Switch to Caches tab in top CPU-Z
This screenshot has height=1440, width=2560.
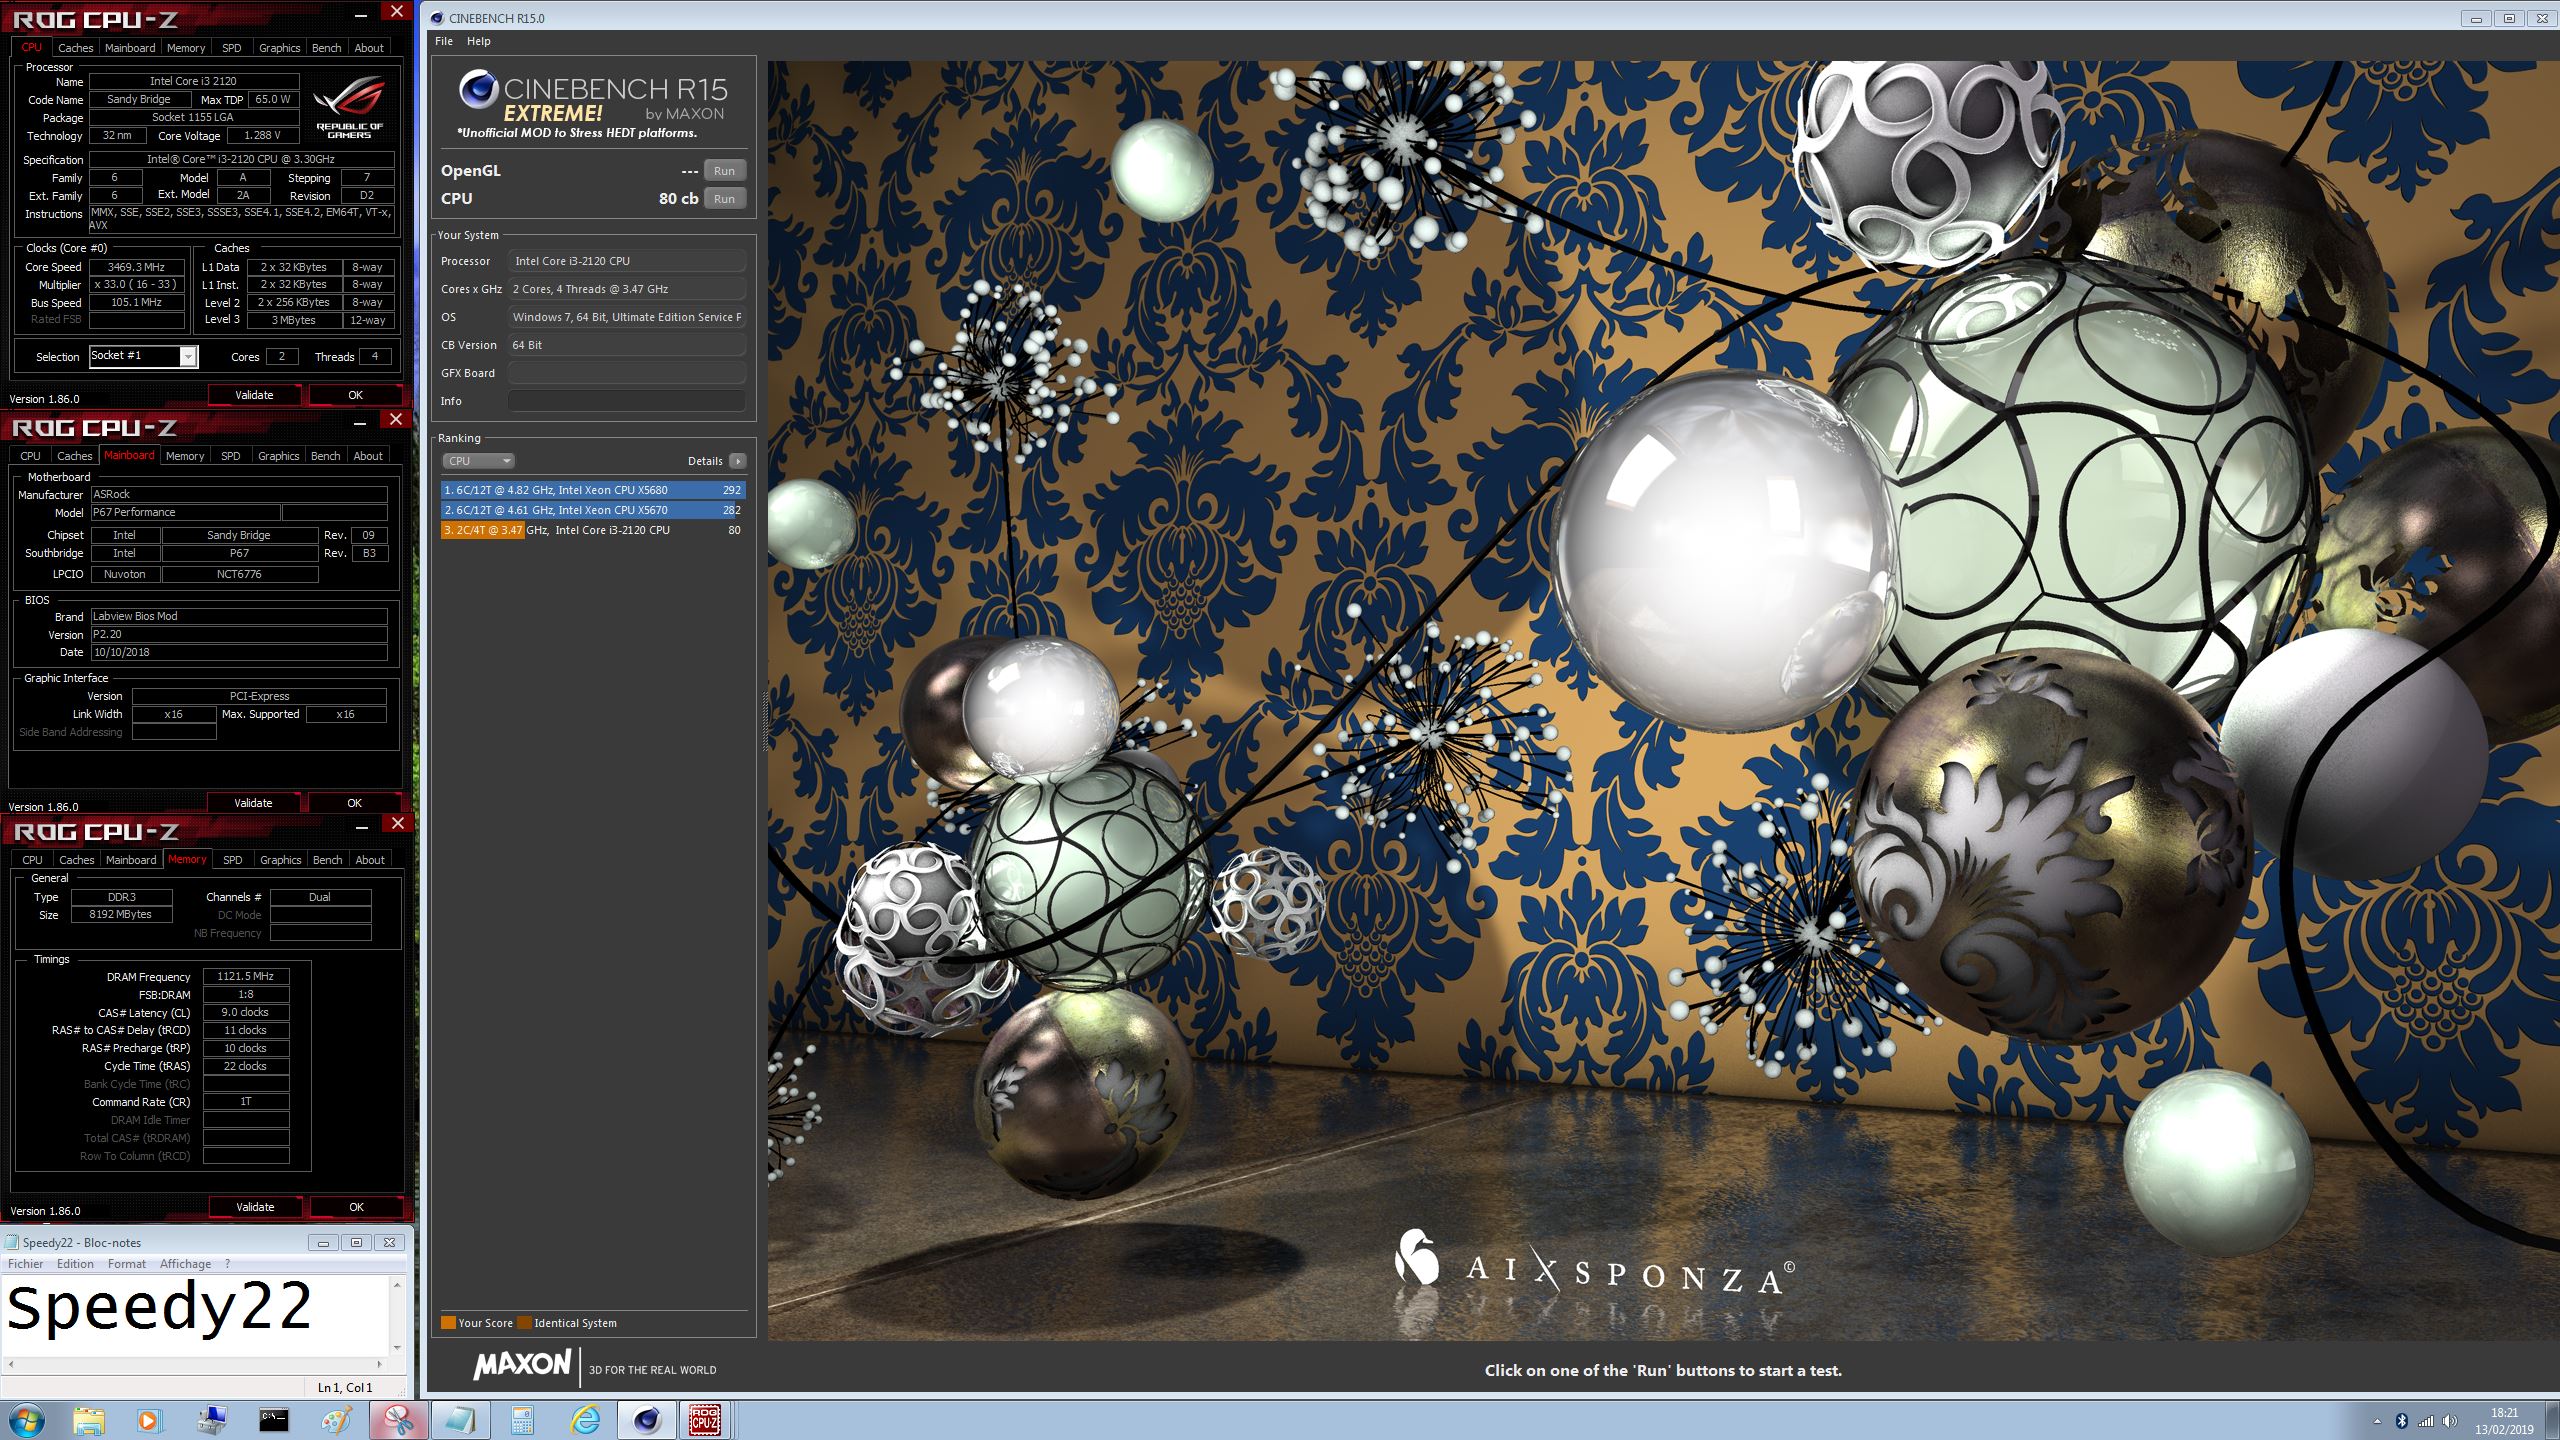(x=75, y=48)
